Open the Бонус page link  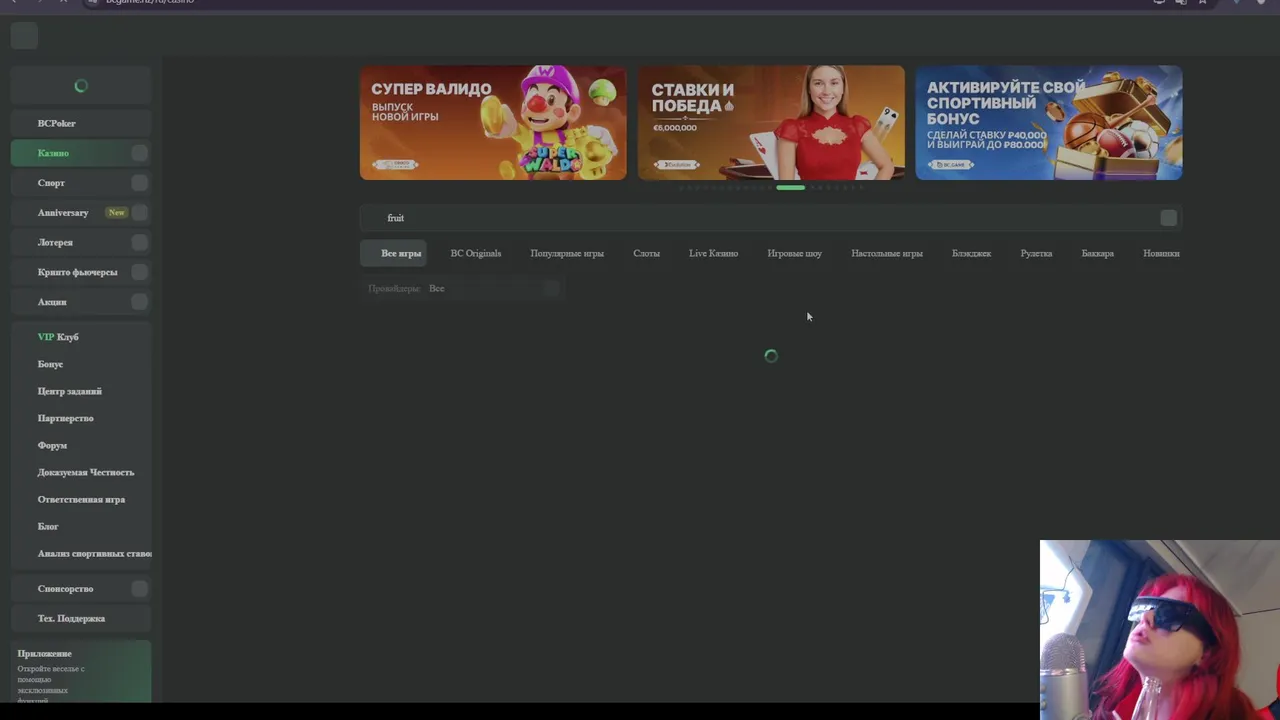50,364
